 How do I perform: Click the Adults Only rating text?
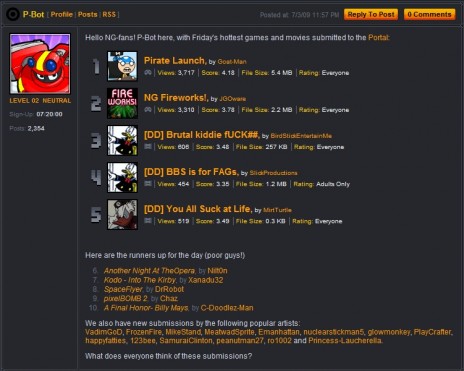[x=333, y=184]
